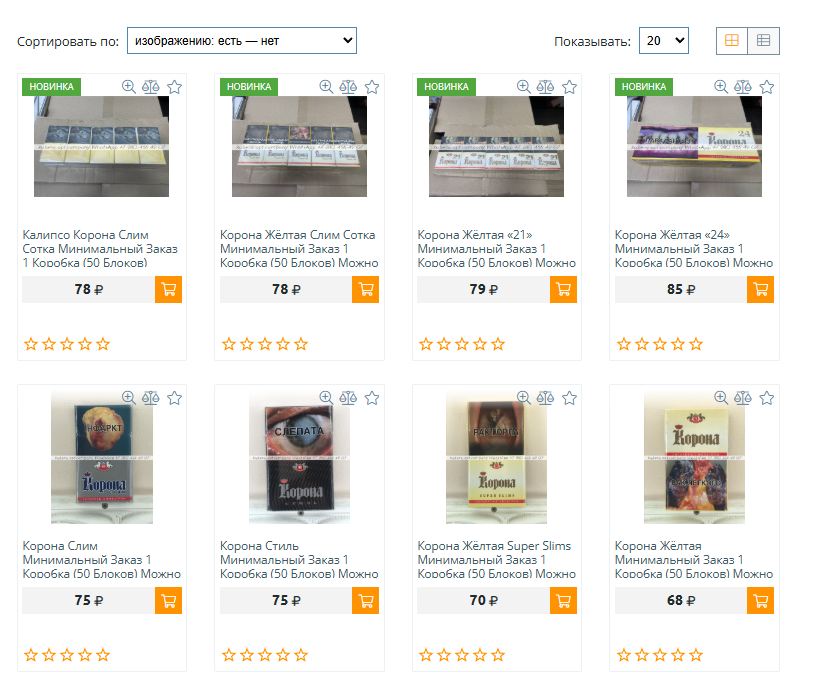Screen dimensions: 822x688
Task: Rate Калипсо Корона Слим five stars
Action: pos(103,345)
